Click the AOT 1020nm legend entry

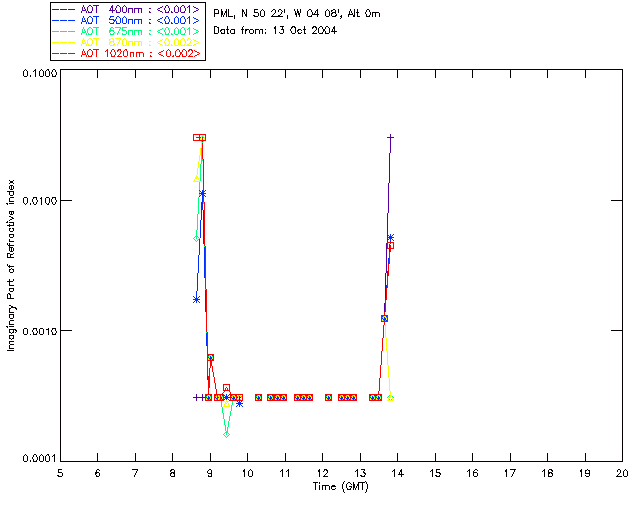(x=127, y=53)
